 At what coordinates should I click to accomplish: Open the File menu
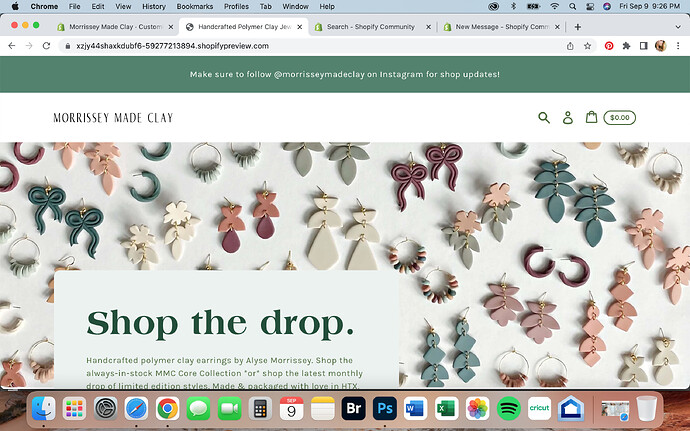tap(74, 7)
